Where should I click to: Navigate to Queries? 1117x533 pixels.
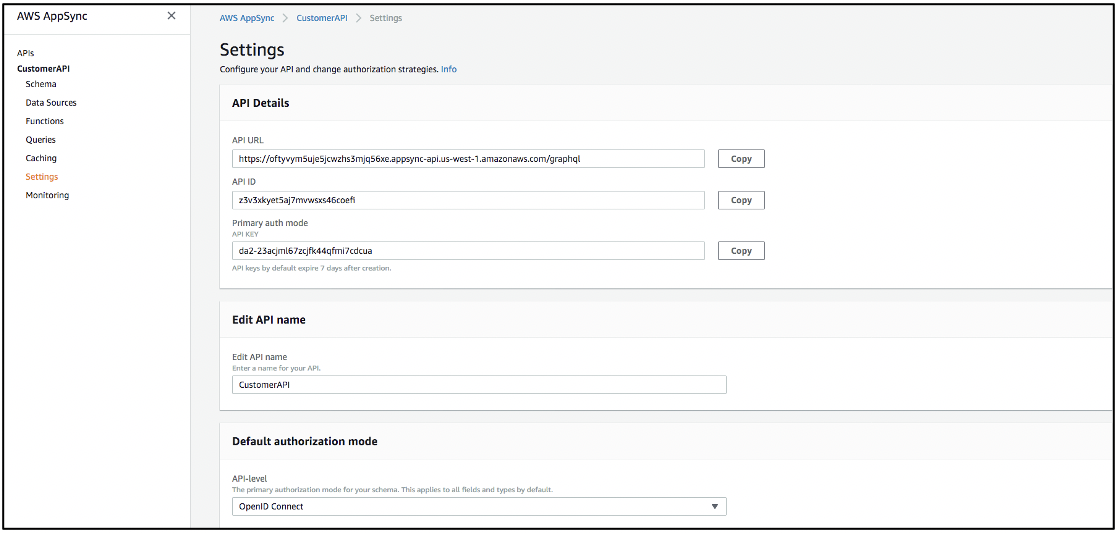[x=41, y=140]
